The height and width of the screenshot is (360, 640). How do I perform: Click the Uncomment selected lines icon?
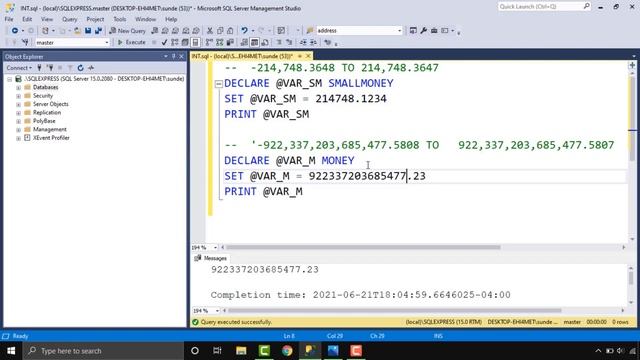[289, 42]
